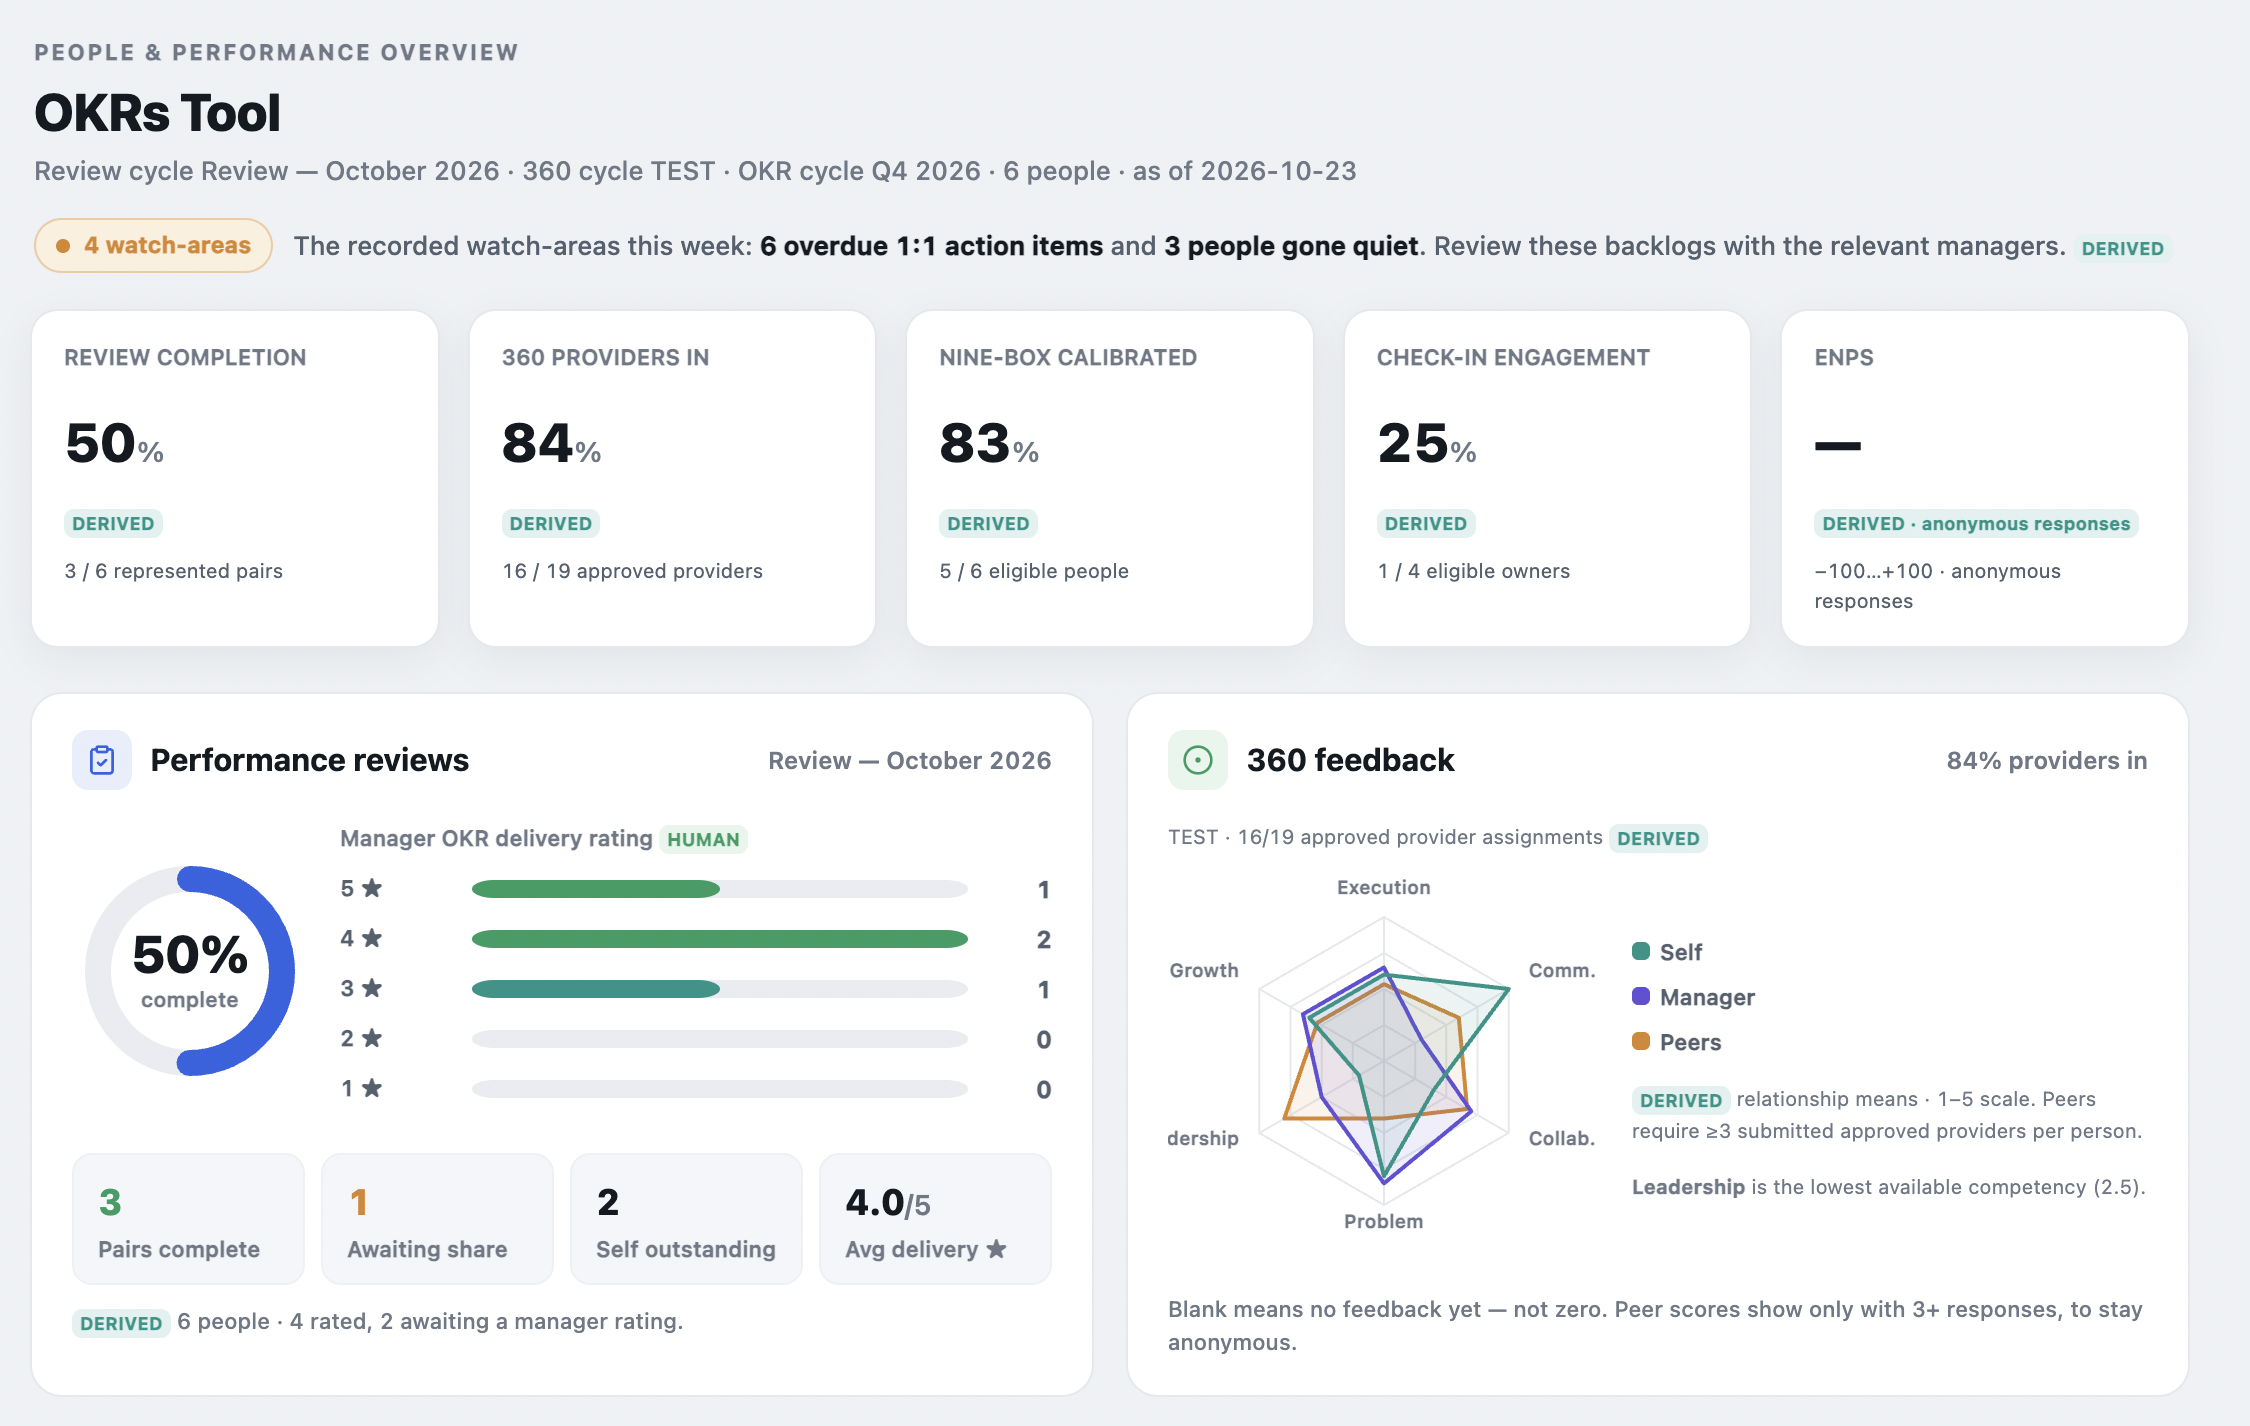This screenshot has height=1426, width=2250.
Task: Click the OKRs Tool page title
Action: pyautogui.click(x=158, y=113)
